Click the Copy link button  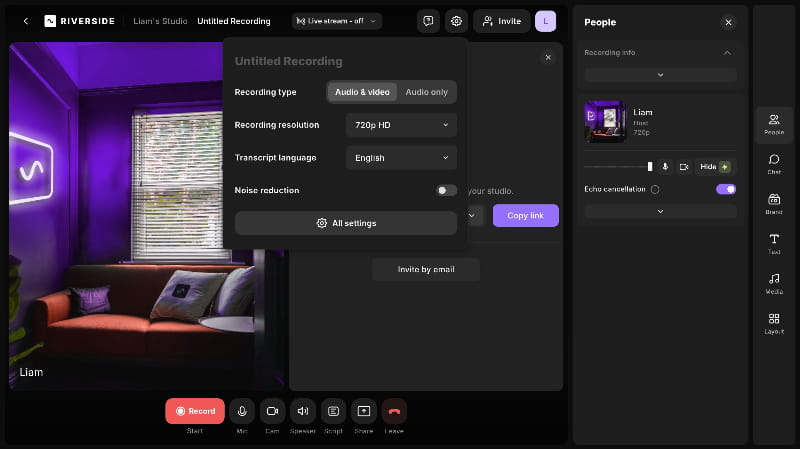pyautogui.click(x=526, y=215)
